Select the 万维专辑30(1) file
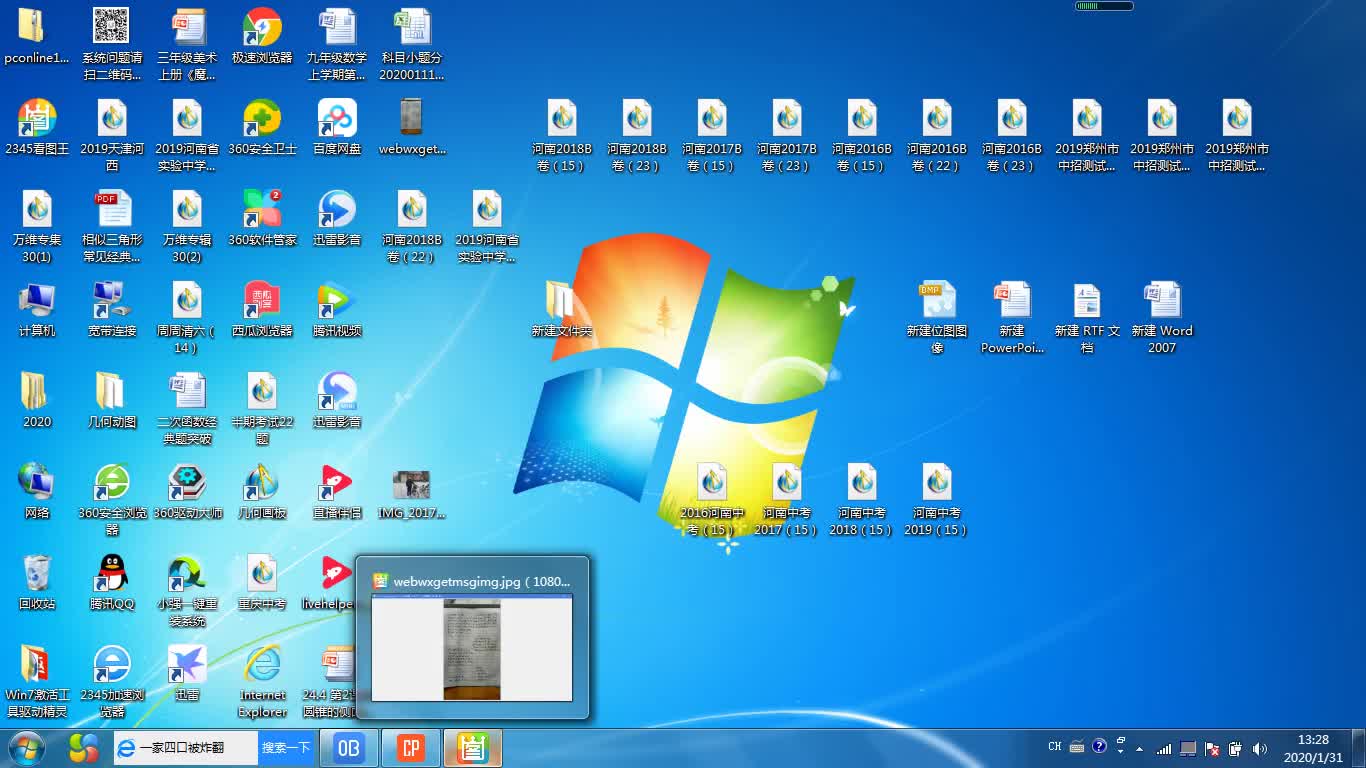Viewport: 1366px width, 768px height. (37, 227)
